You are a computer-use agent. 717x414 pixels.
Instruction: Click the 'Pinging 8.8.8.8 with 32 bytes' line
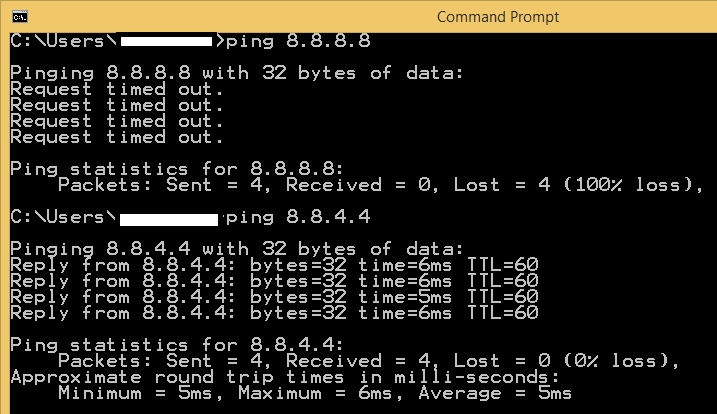[237, 73]
